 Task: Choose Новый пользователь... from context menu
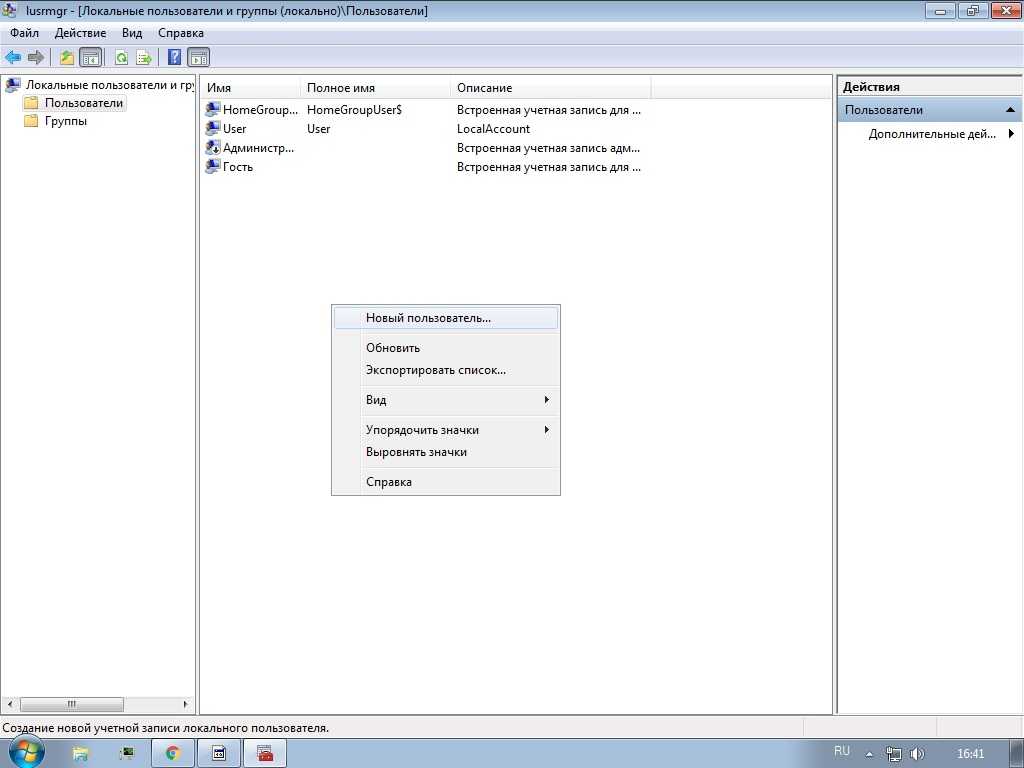(428, 318)
